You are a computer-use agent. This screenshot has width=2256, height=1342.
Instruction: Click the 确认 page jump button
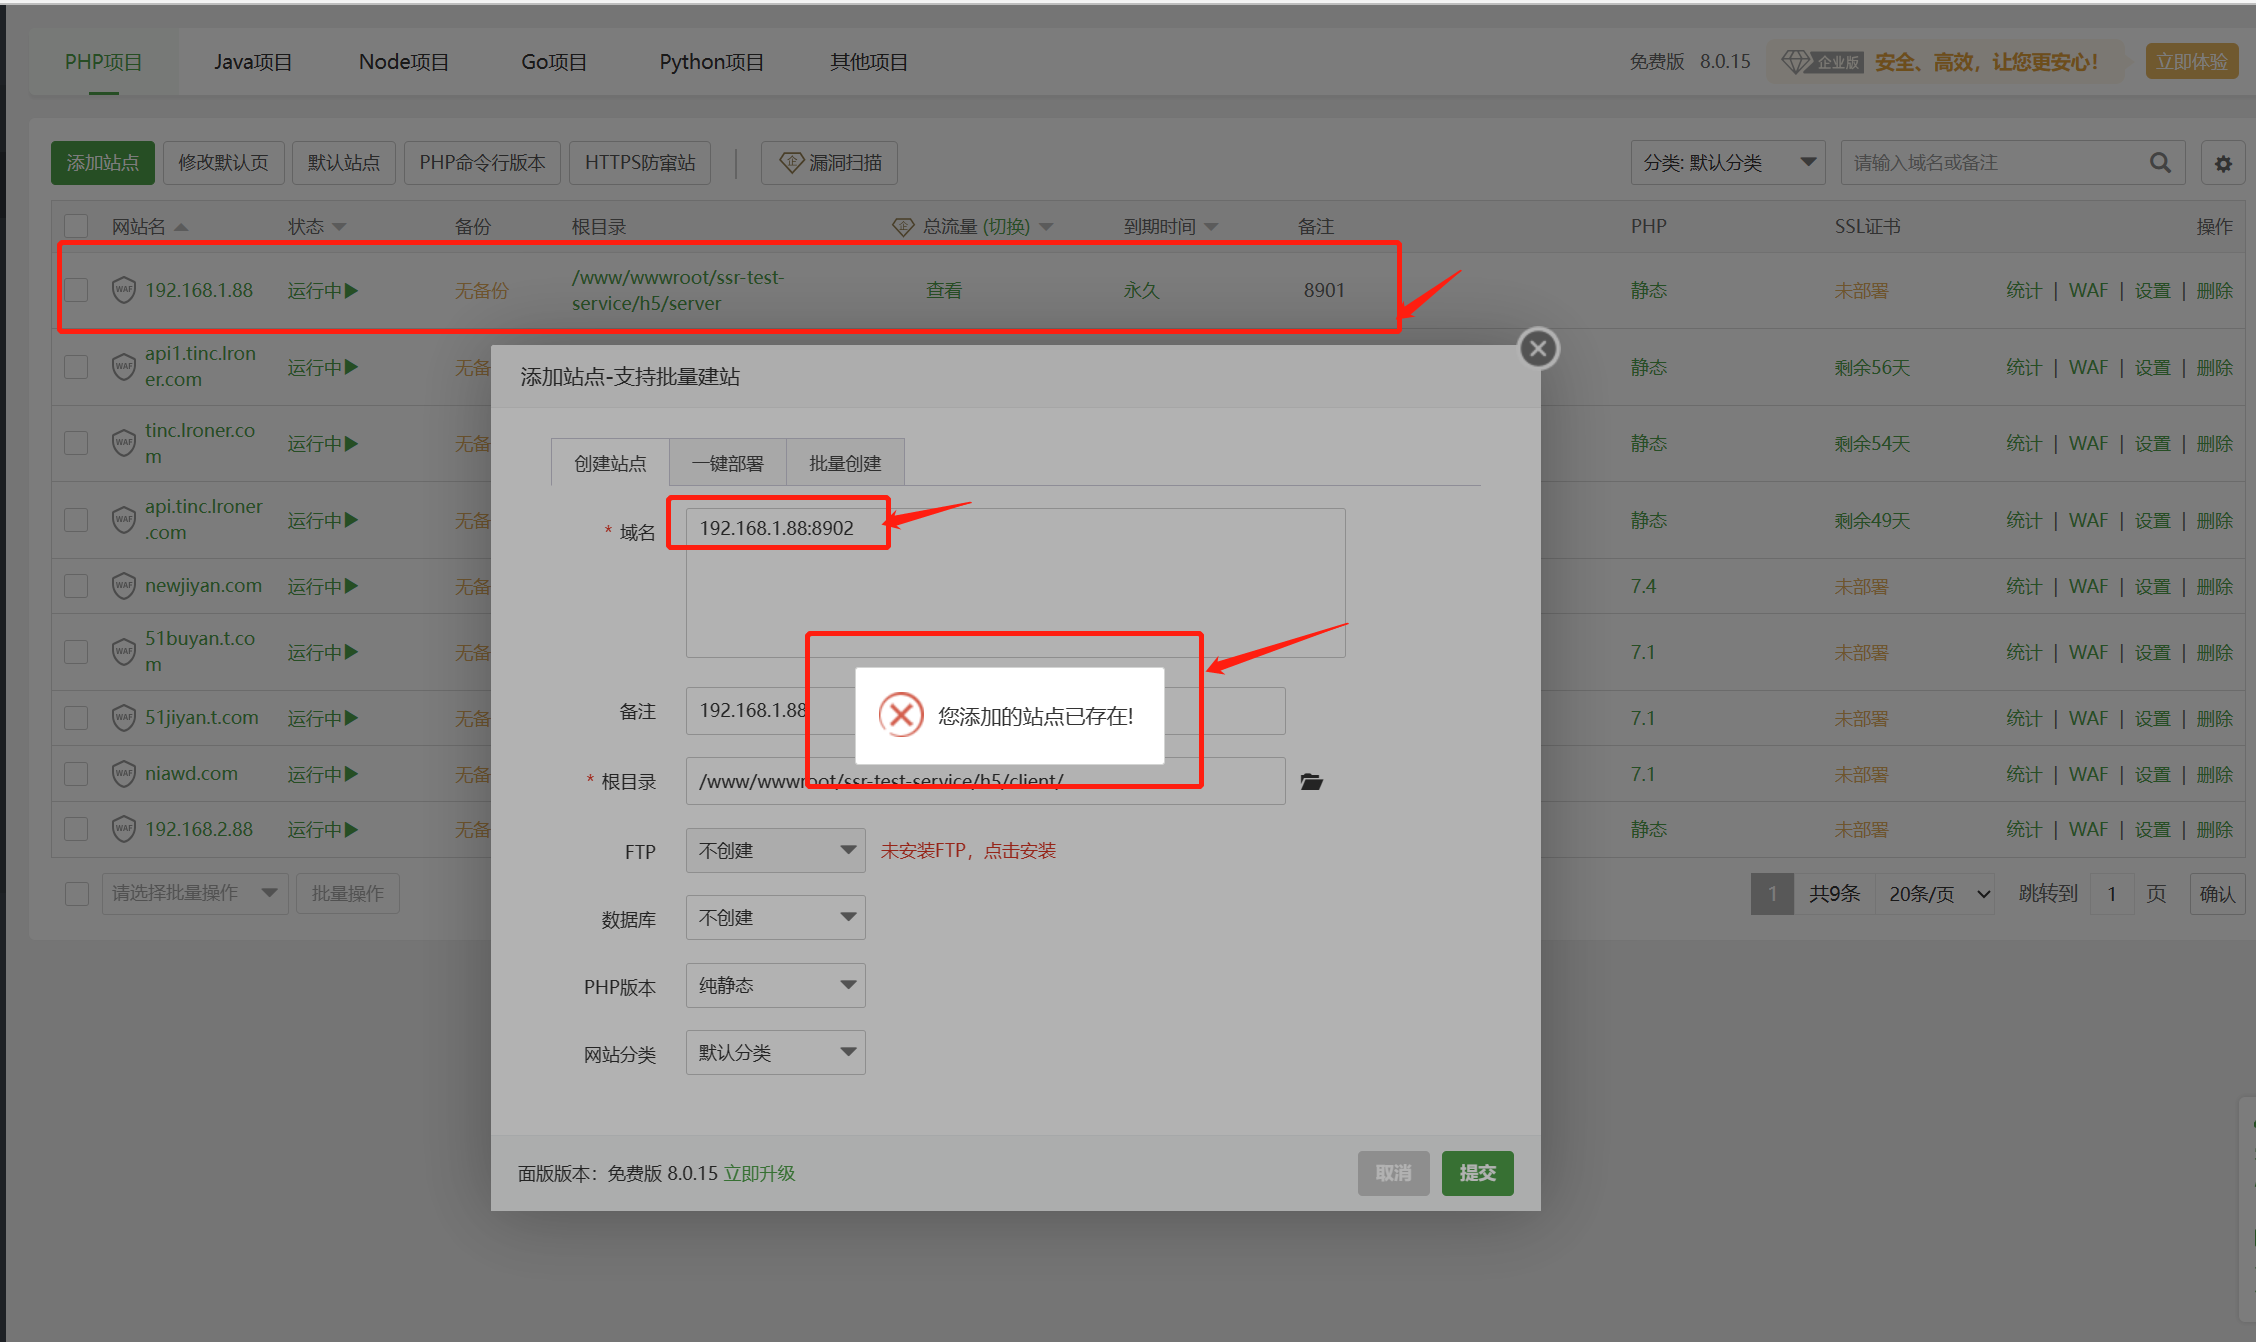click(2217, 894)
